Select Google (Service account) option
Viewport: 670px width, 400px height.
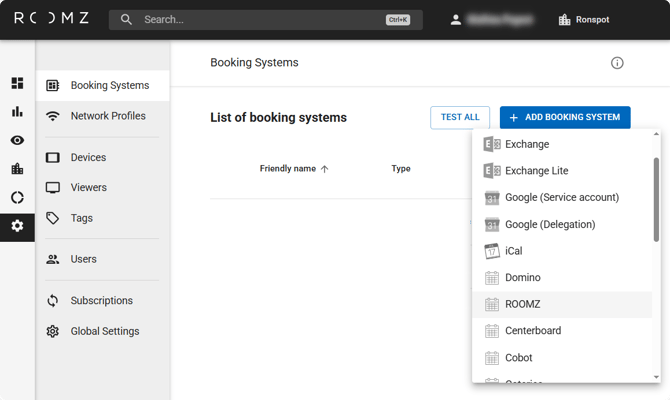[x=562, y=197]
